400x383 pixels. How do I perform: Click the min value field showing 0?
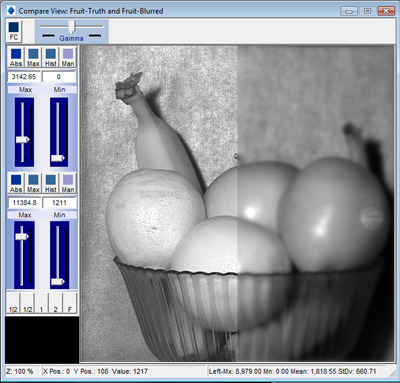click(59, 77)
